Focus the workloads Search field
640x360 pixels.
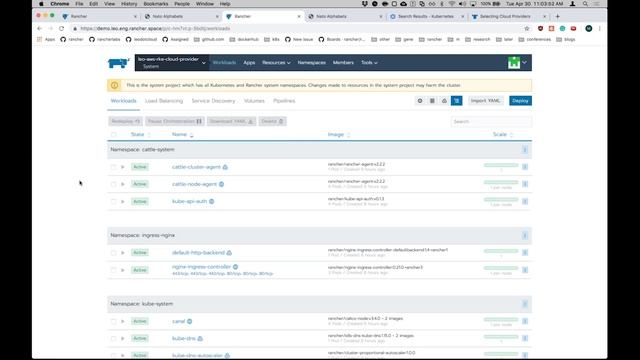pos(491,121)
